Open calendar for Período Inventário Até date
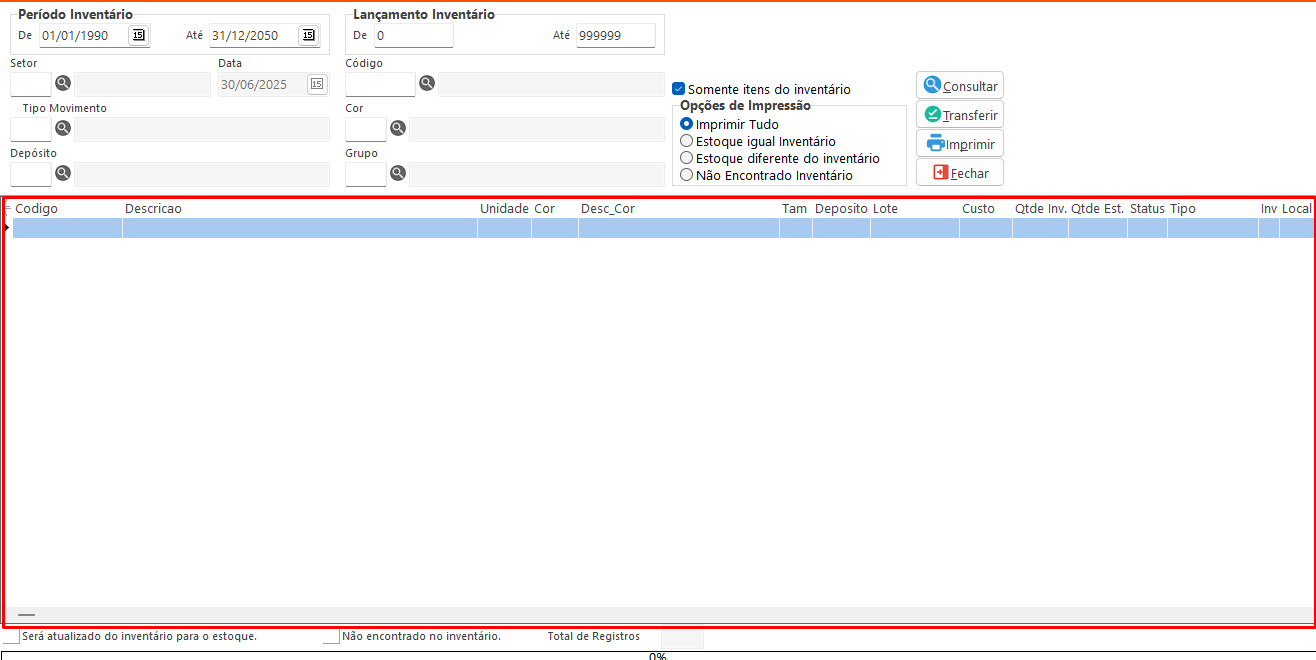The width and height of the screenshot is (1316, 660). 308,36
